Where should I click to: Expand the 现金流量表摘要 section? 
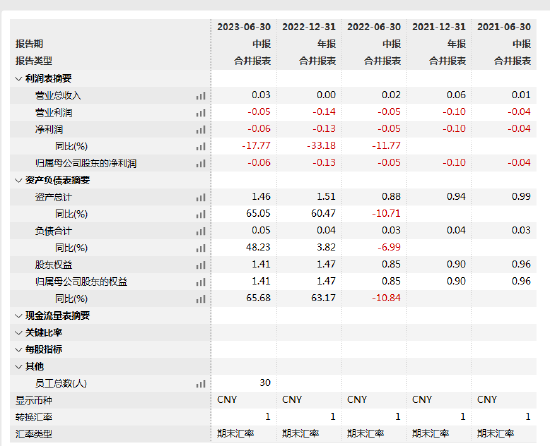(x=19, y=316)
